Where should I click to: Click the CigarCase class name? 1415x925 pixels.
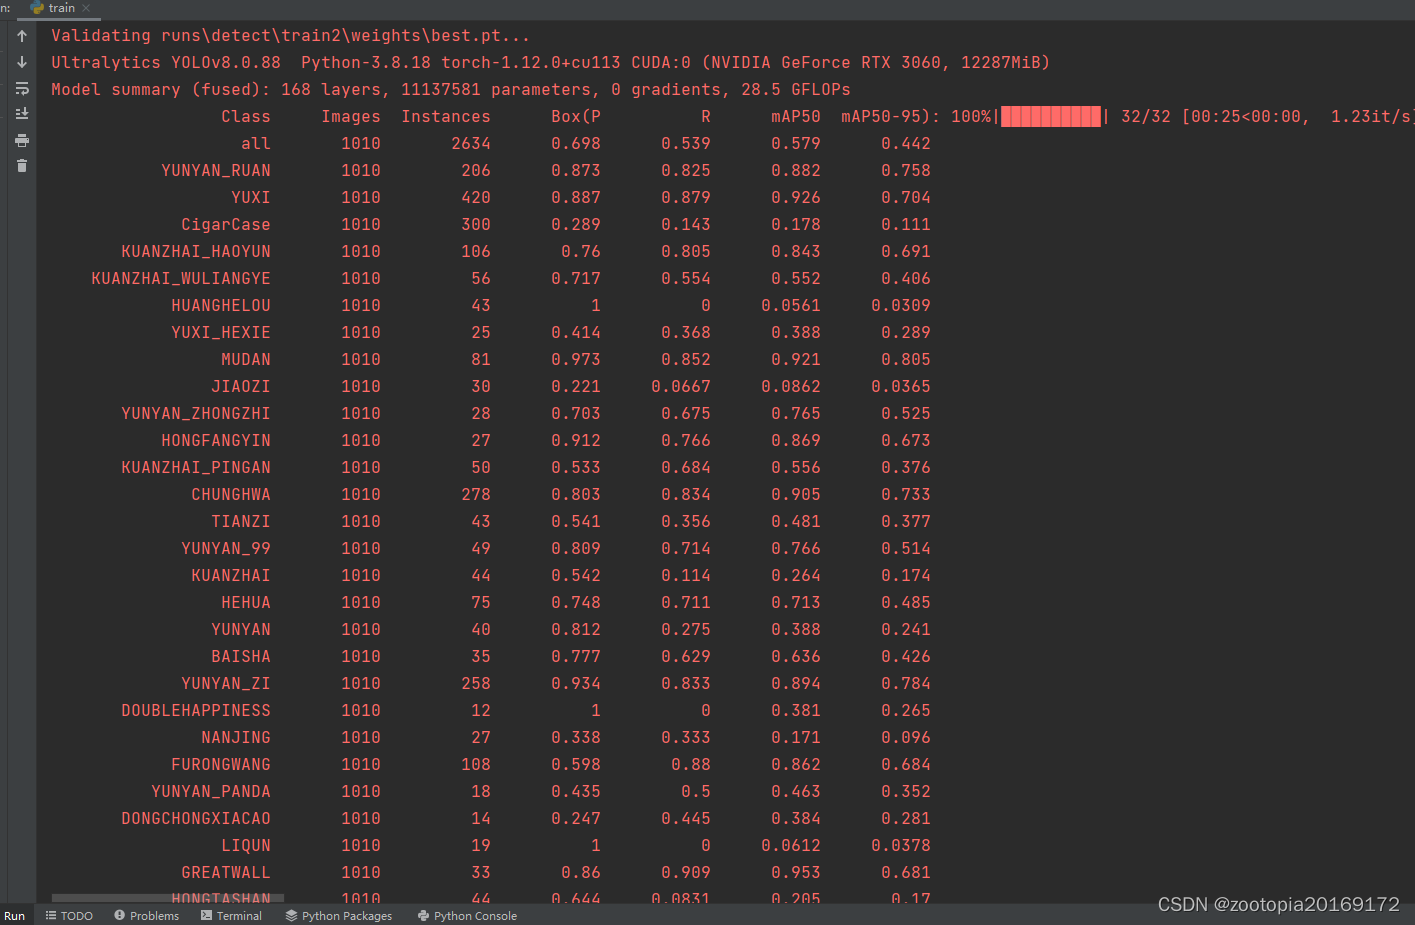coord(226,225)
